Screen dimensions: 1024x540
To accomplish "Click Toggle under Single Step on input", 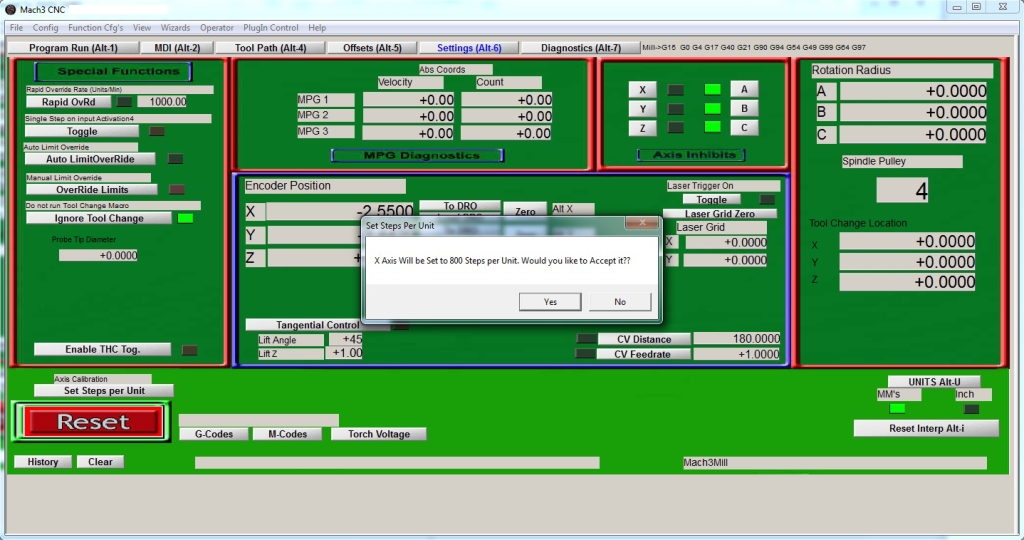I will pos(82,131).
